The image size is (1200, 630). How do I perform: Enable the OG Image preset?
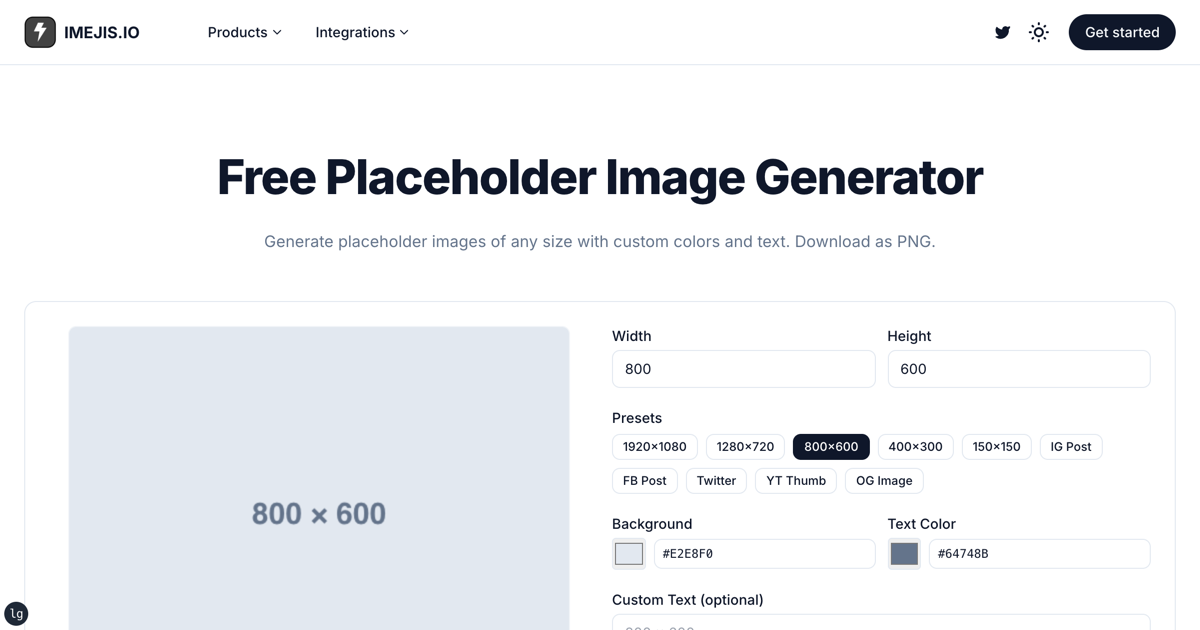tap(883, 480)
